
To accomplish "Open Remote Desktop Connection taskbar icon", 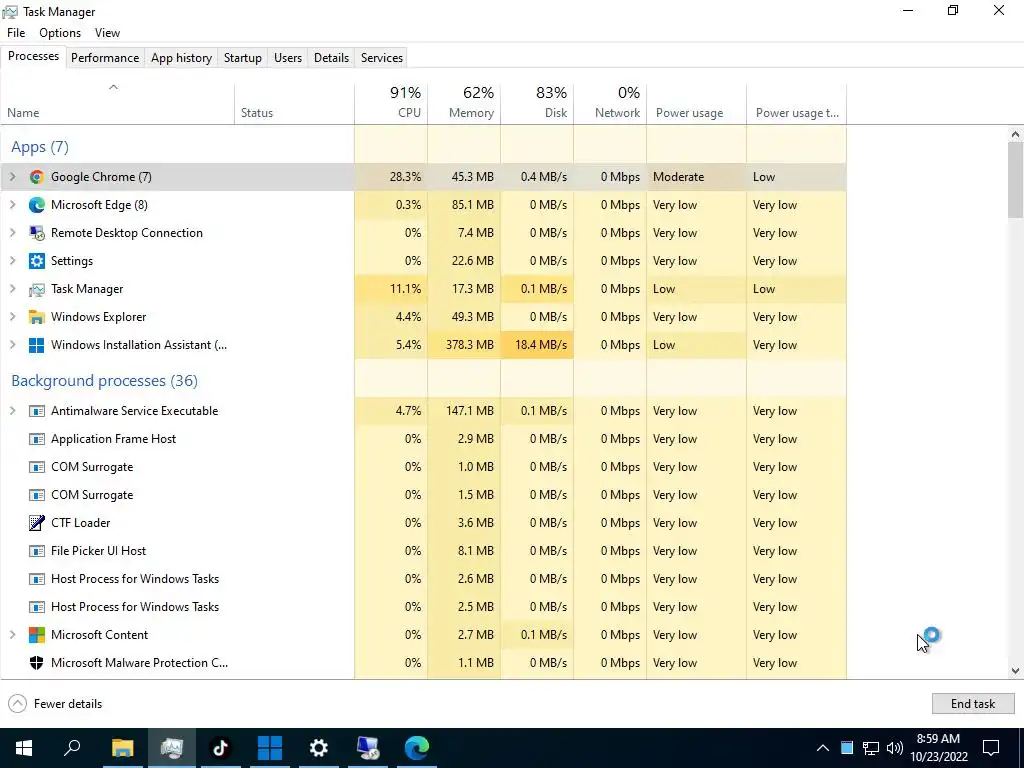I will point(368,748).
